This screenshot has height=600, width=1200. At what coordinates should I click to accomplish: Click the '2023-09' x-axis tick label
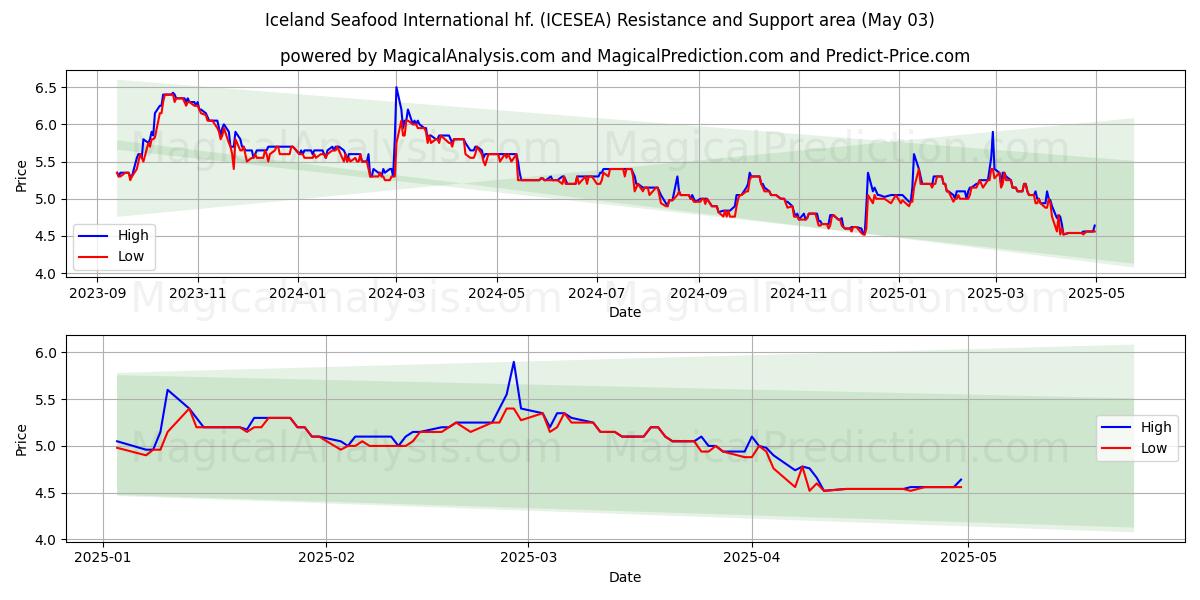pos(98,292)
